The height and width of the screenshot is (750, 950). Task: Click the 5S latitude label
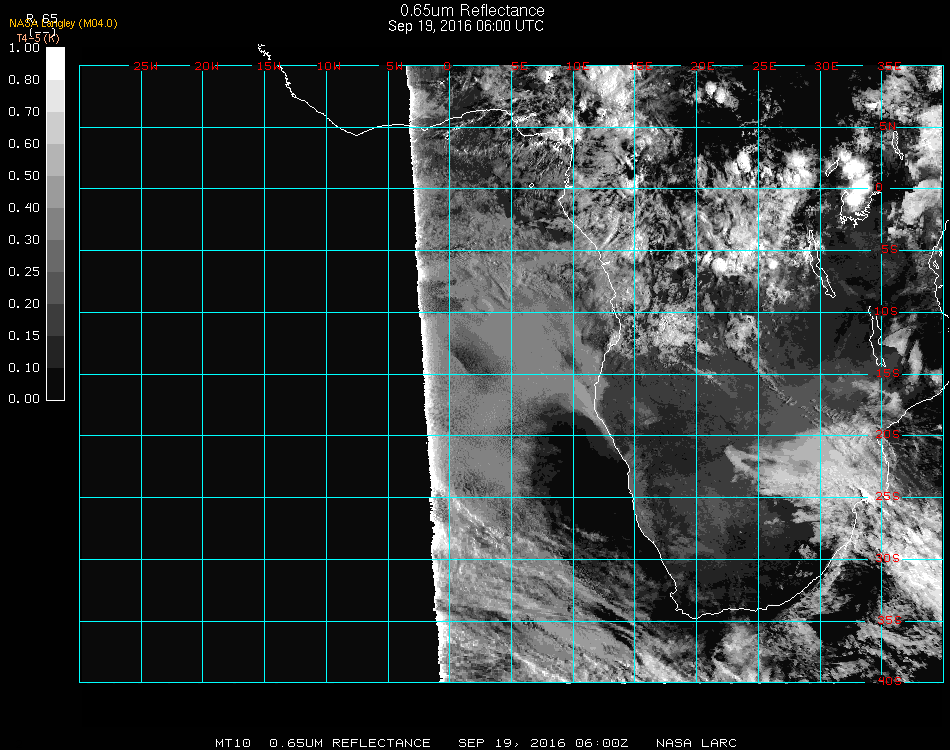pos(889,250)
